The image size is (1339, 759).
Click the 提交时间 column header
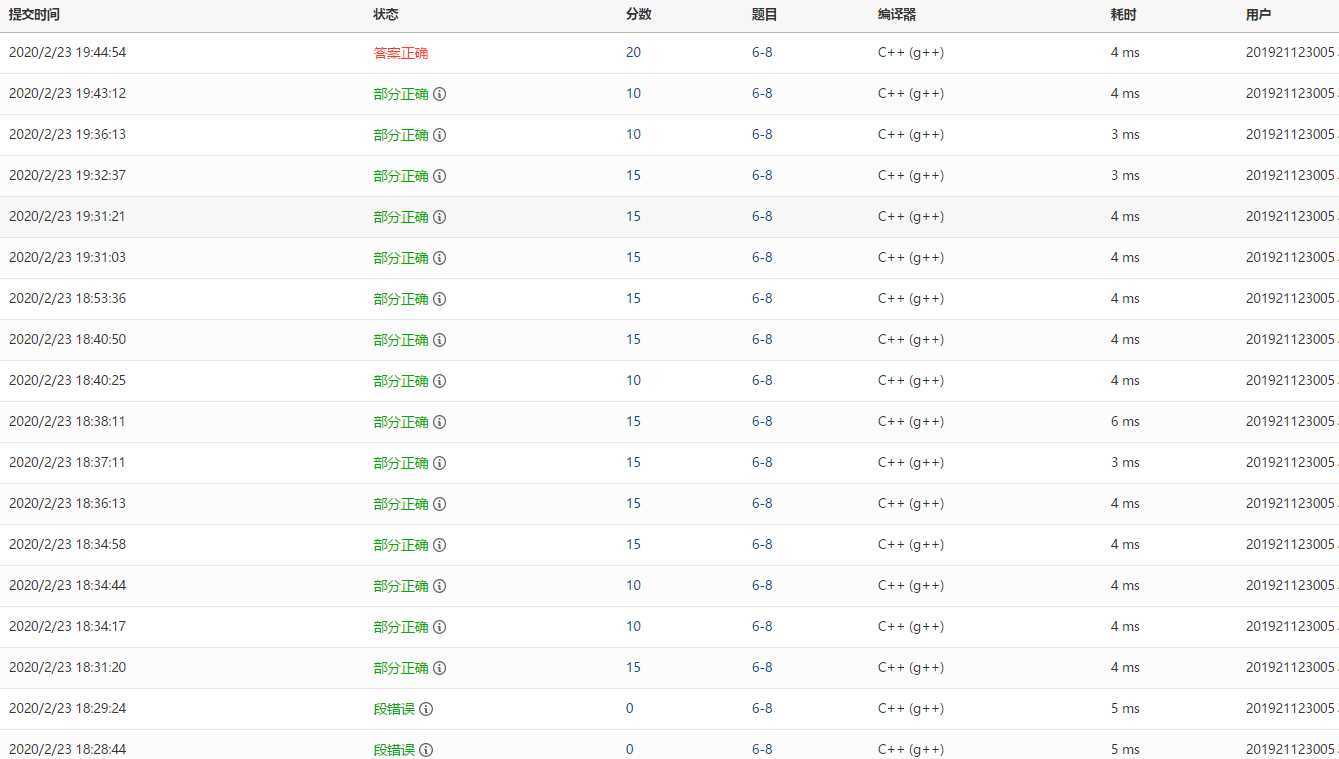coord(34,15)
